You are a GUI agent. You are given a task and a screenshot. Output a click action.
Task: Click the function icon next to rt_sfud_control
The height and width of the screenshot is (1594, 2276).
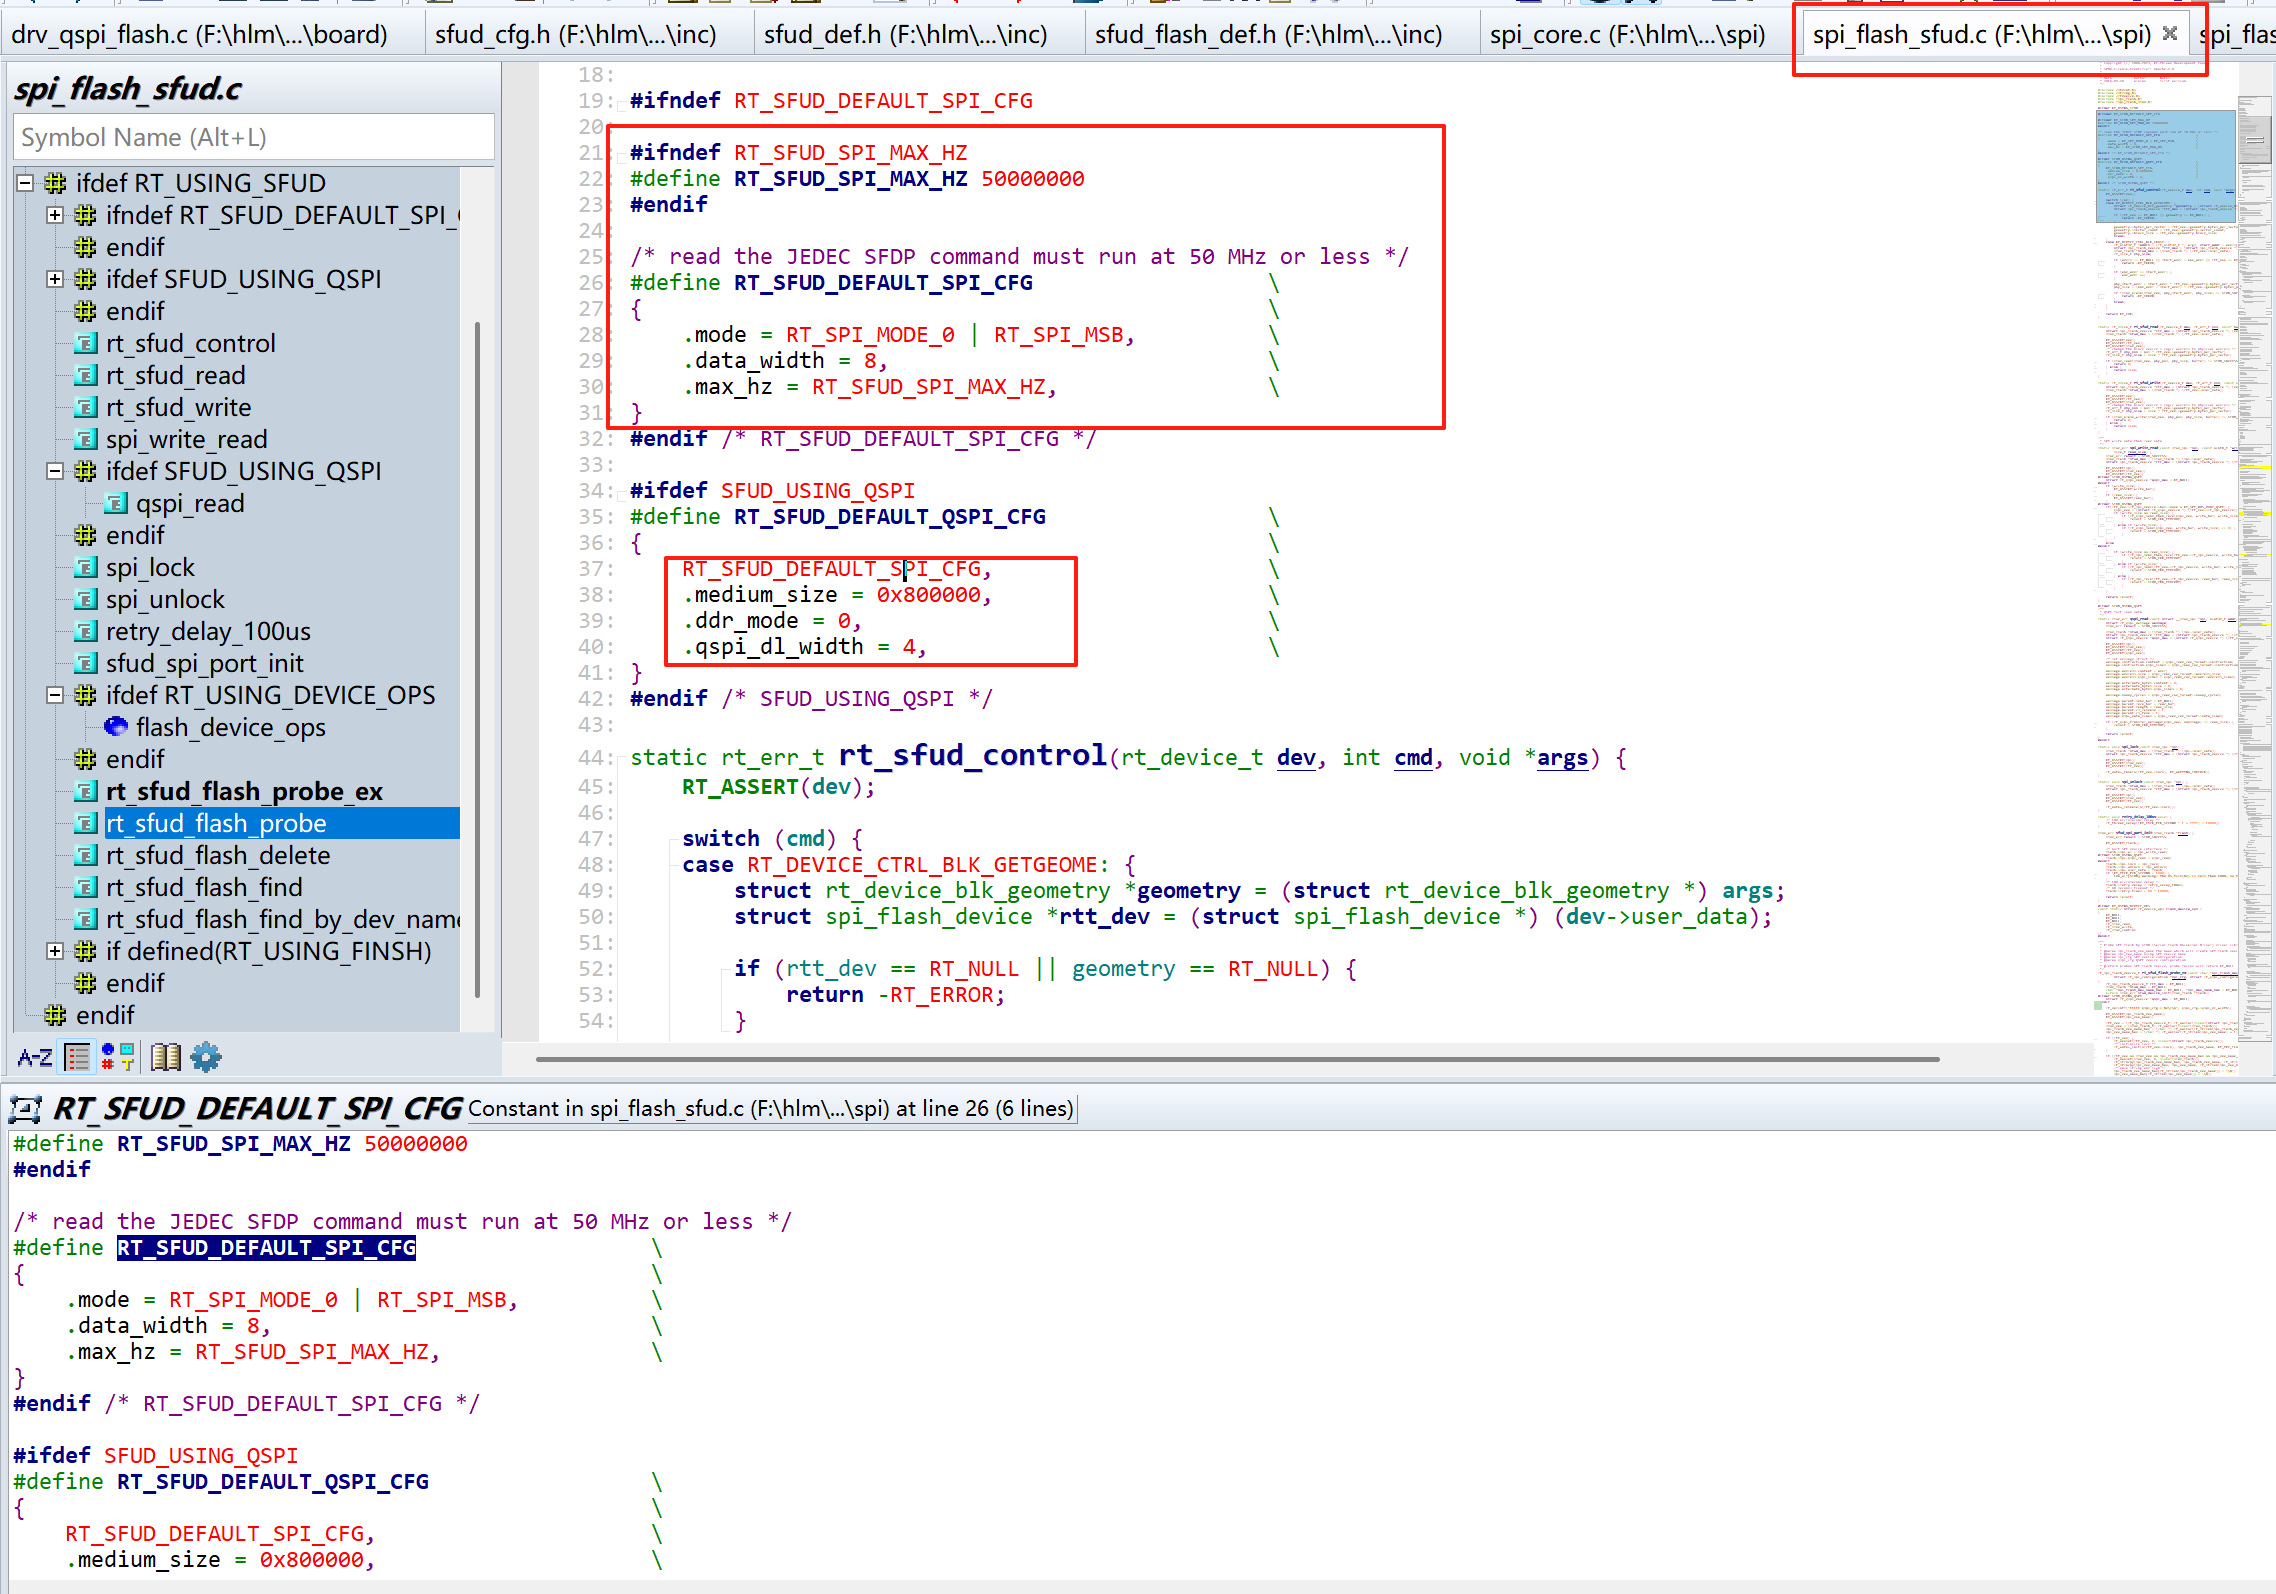tap(87, 343)
